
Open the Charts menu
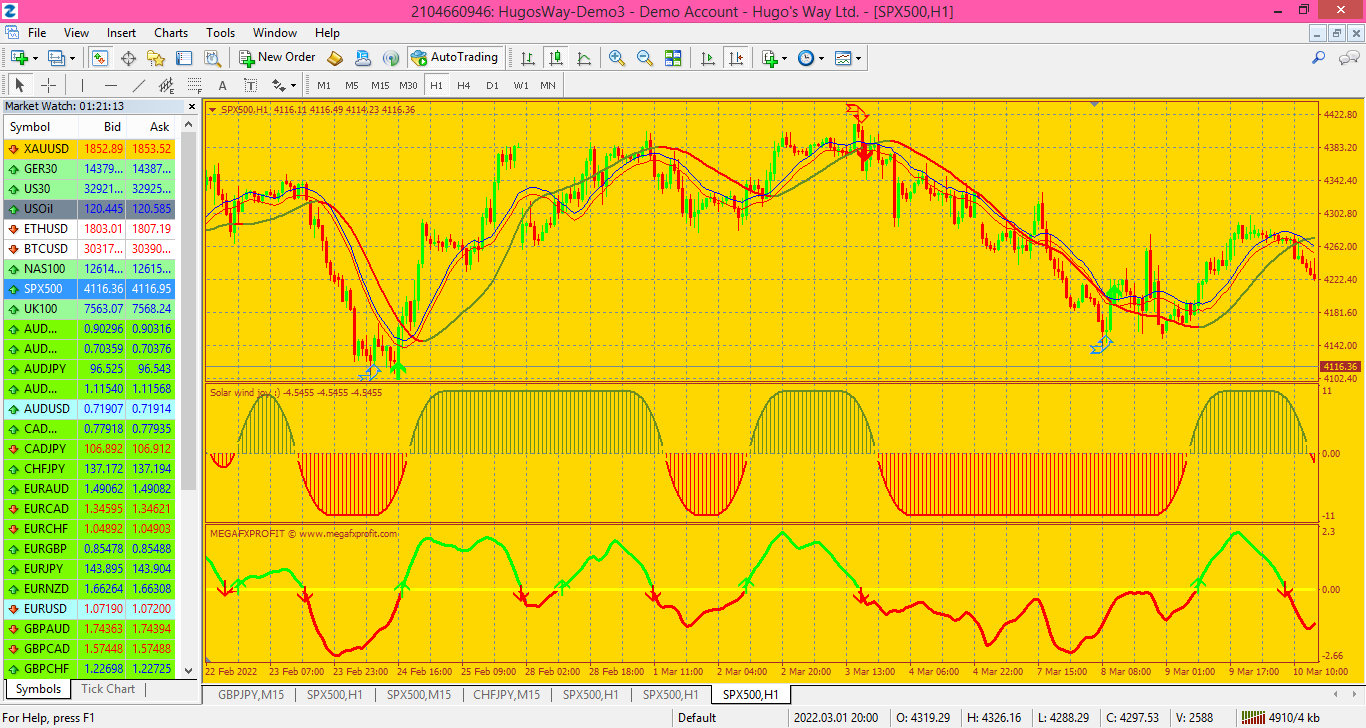(171, 32)
